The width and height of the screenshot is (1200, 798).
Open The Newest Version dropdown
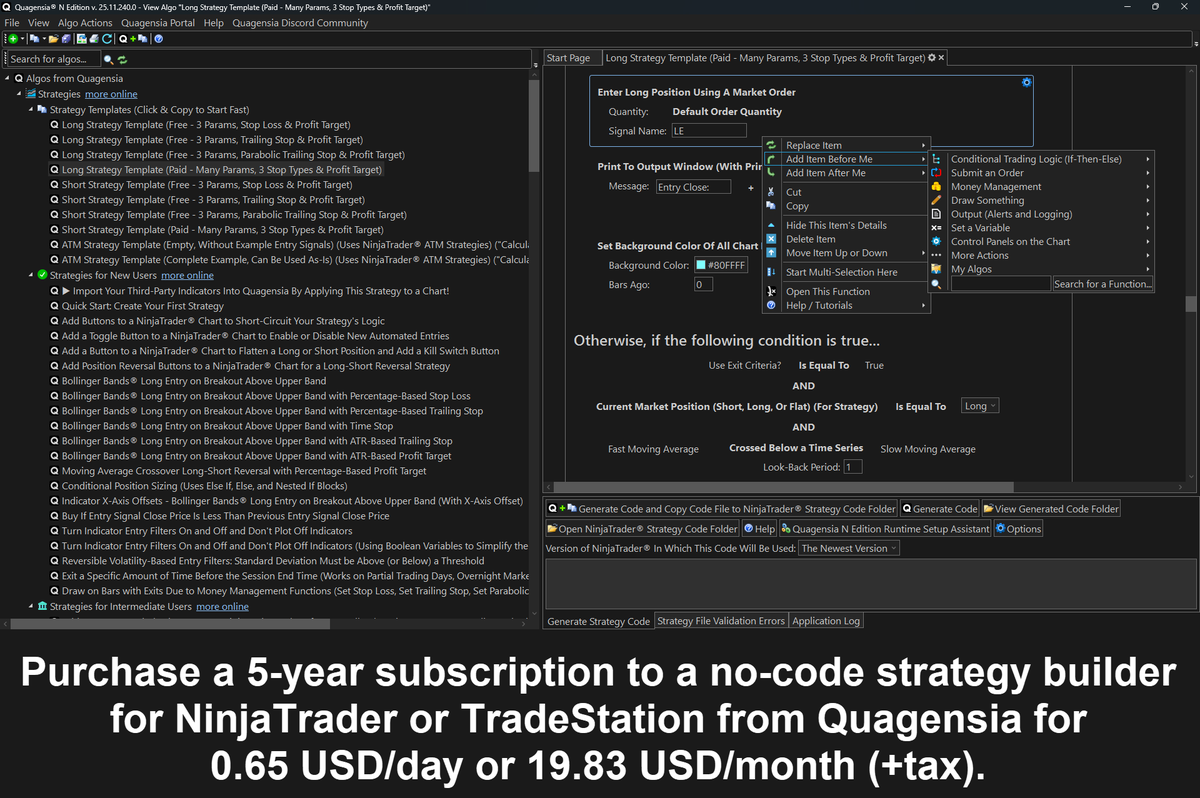pos(850,548)
